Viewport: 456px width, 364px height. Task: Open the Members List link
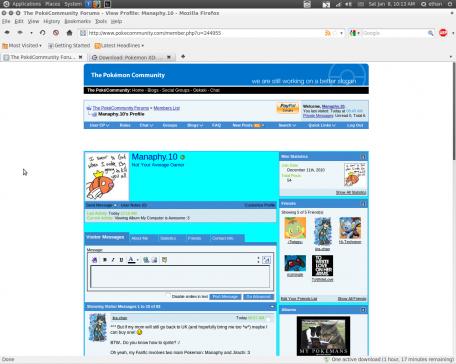[167, 108]
